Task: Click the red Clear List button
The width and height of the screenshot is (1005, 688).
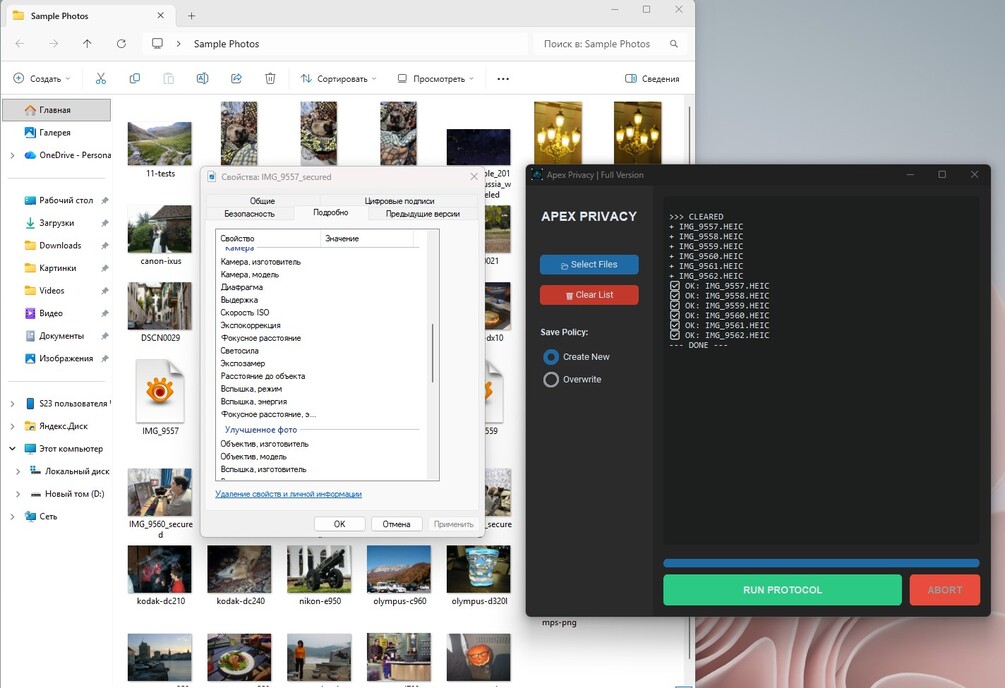Action: click(x=589, y=294)
